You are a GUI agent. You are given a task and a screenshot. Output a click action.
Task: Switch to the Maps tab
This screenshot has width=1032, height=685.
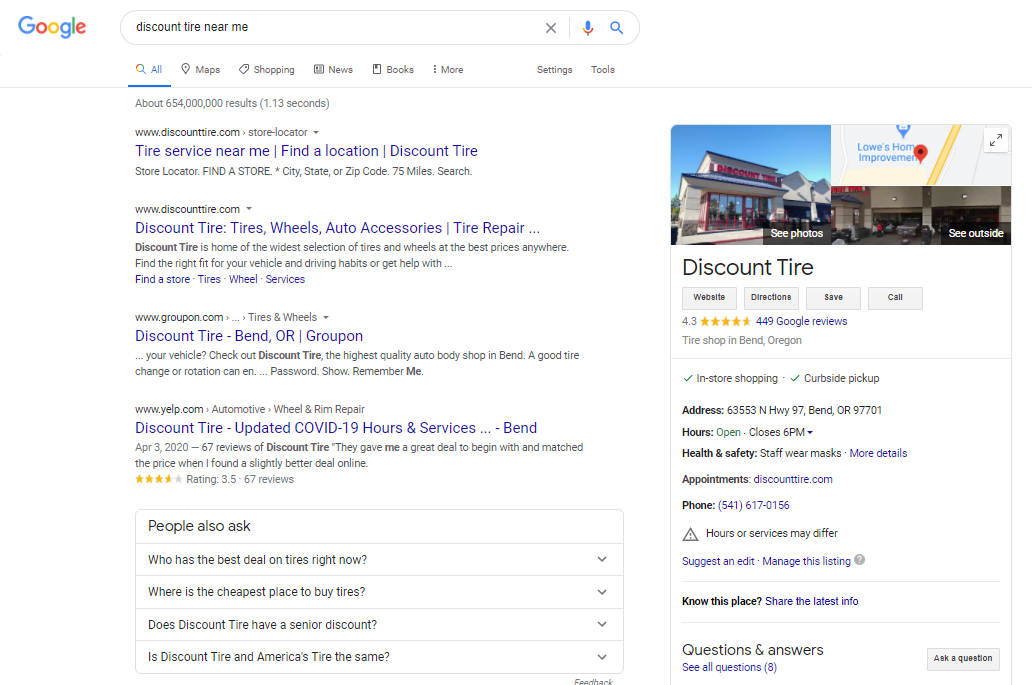click(201, 70)
